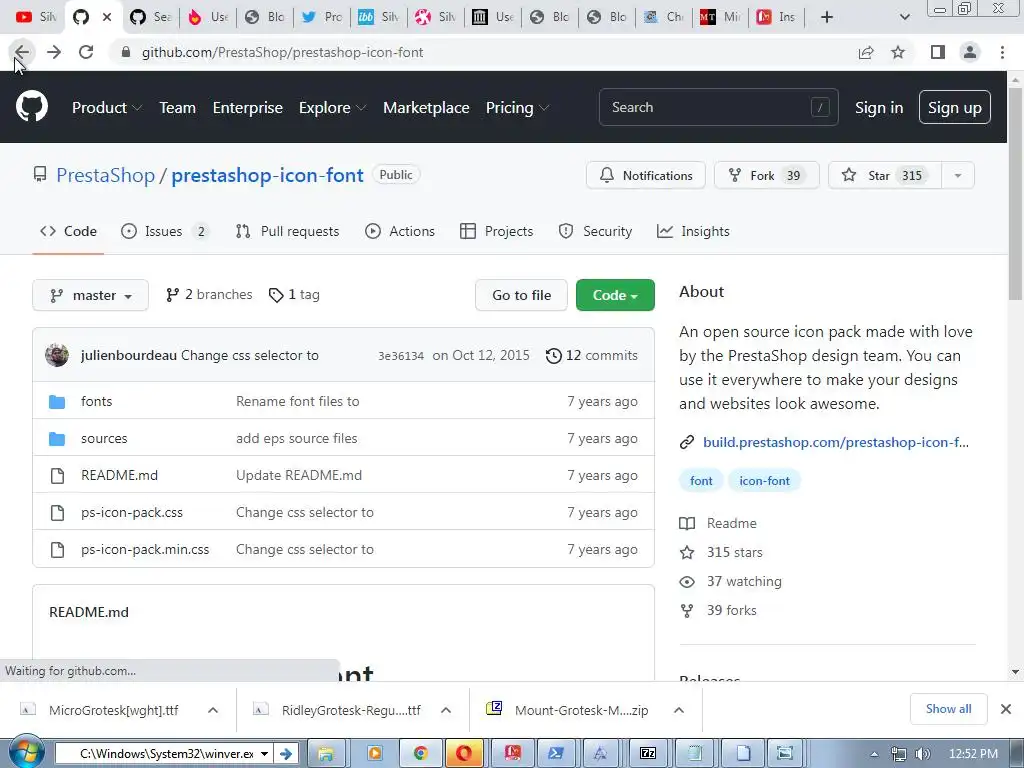The image size is (1024, 768).
Task: View the 2 branches link
Action: point(209,295)
